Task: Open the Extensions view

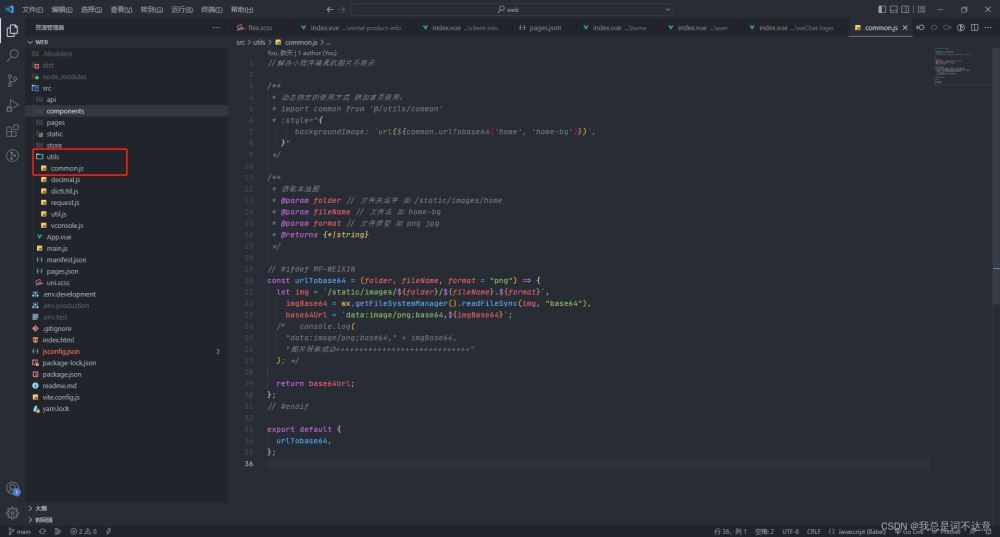Action: pos(12,130)
